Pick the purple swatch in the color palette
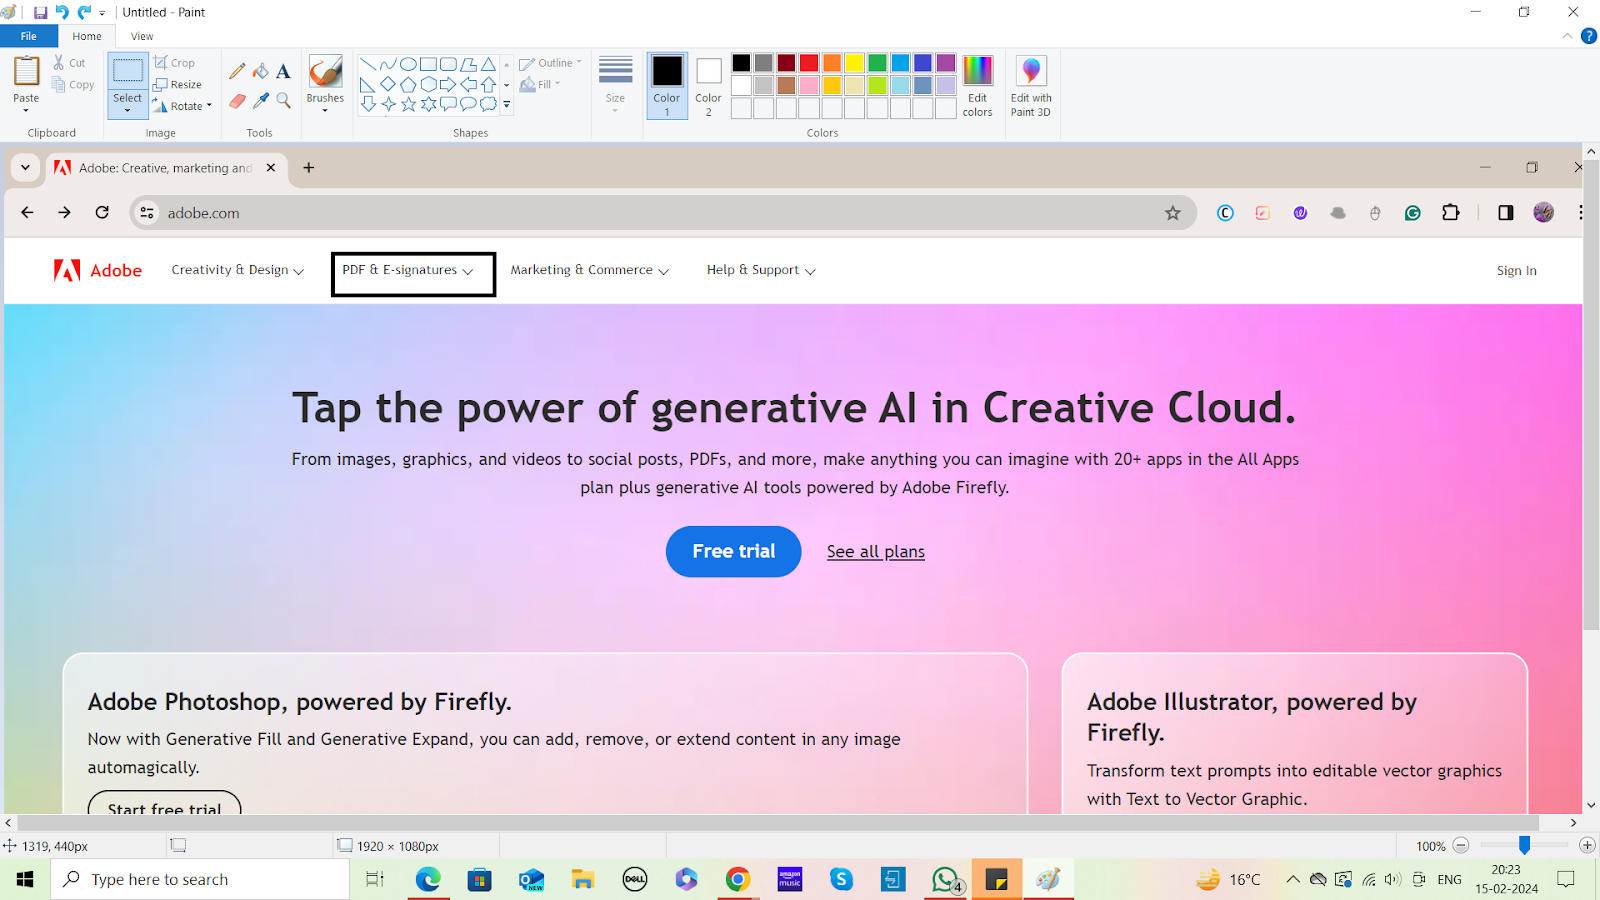 (946, 63)
